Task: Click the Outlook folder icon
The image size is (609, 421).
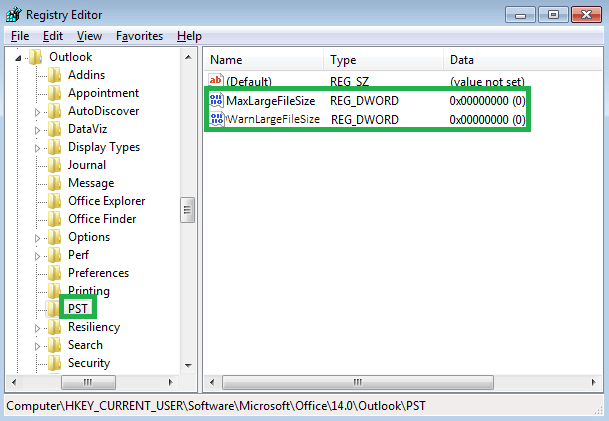Action: point(35,57)
